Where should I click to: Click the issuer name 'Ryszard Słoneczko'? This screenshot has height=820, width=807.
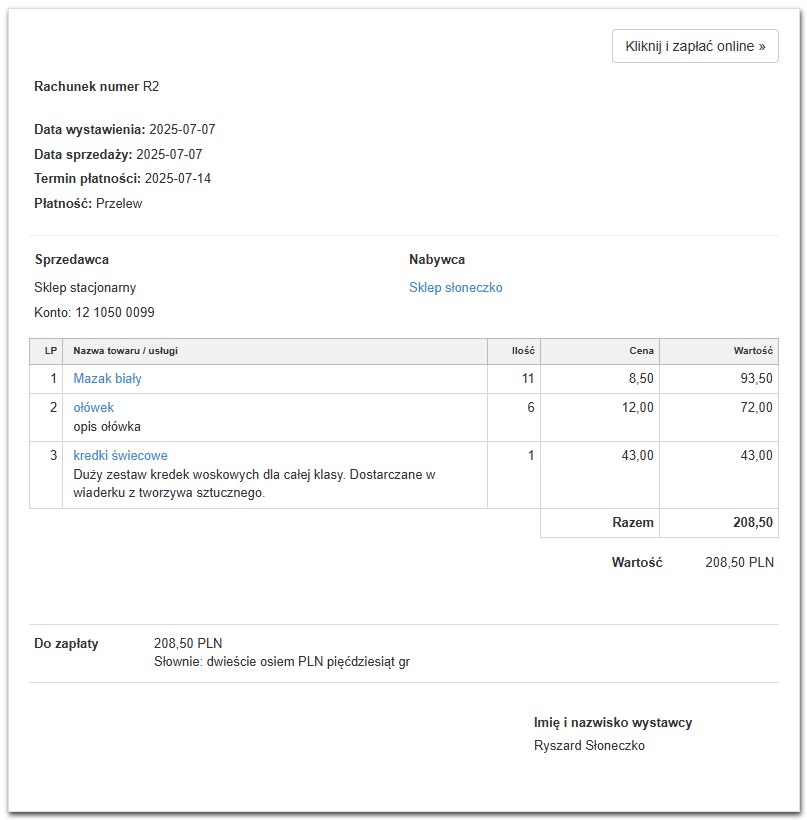click(589, 746)
